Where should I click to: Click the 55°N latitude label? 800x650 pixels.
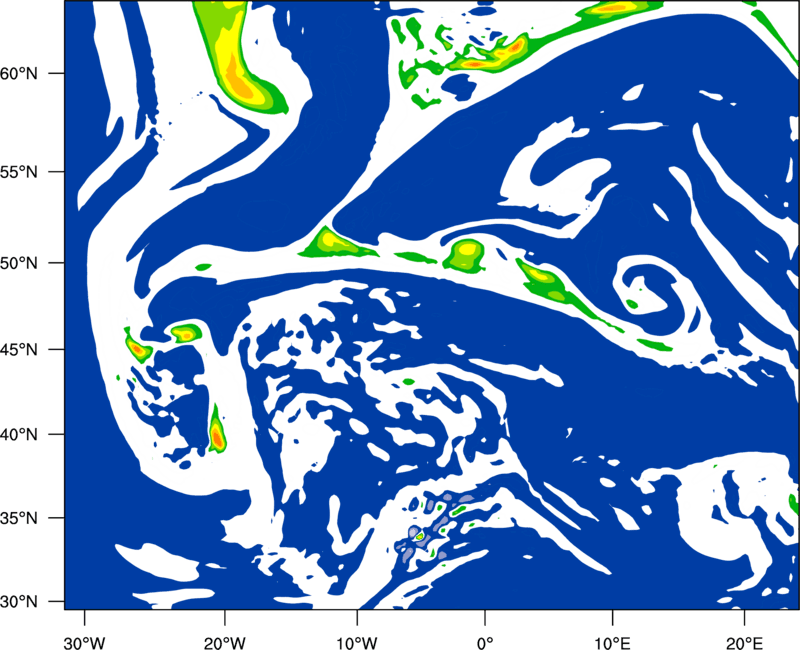(19, 172)
